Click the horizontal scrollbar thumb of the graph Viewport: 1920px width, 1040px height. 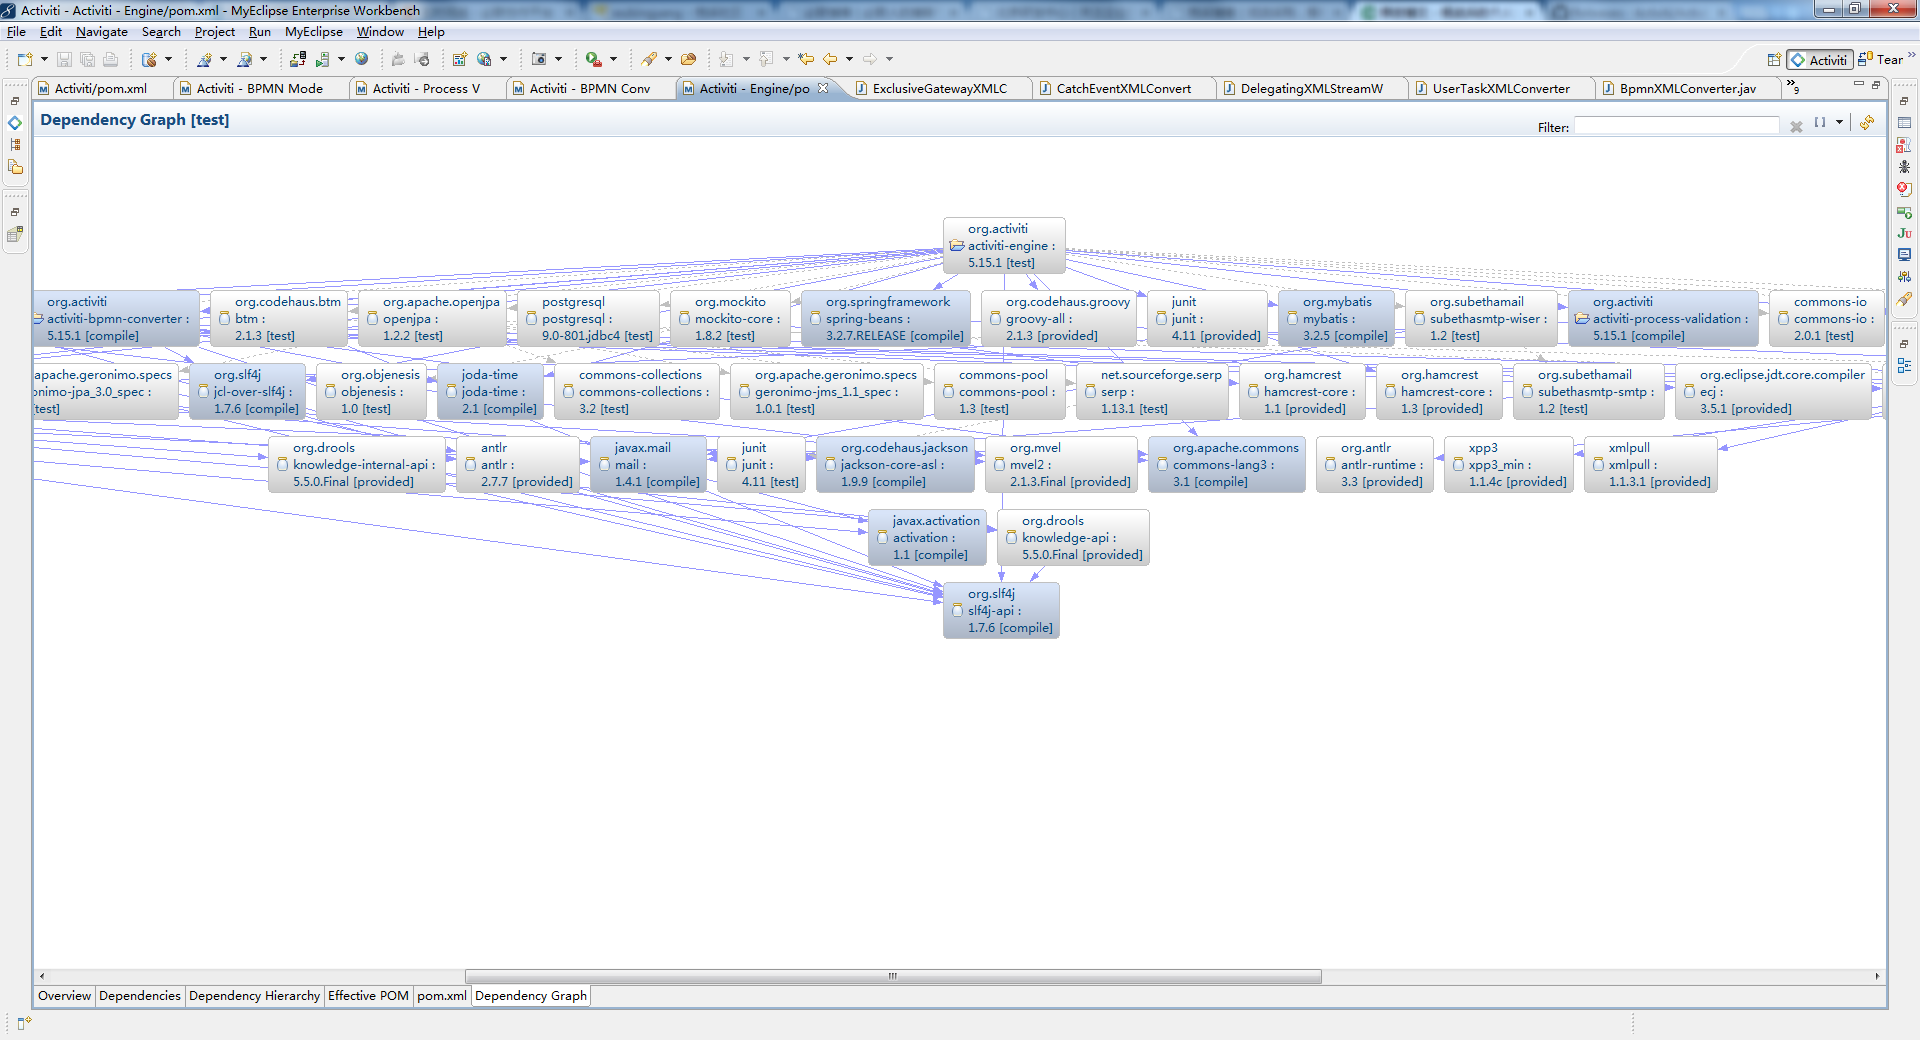(x=893, y=976)
